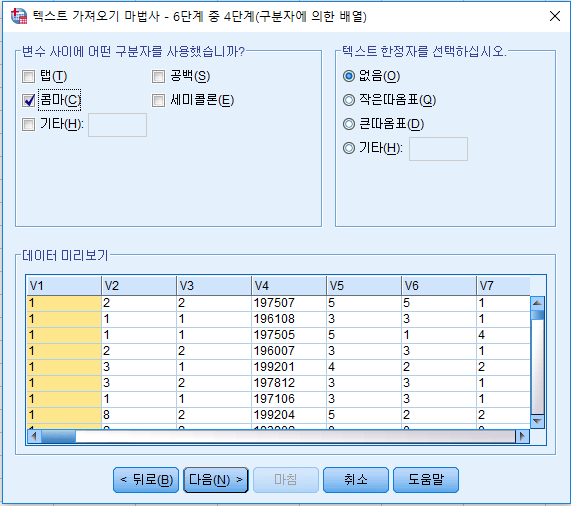Select the V4 column header in preview
The height and width of the screenshot is (506, 571).
pyautogui.click(x=288, y=286)
